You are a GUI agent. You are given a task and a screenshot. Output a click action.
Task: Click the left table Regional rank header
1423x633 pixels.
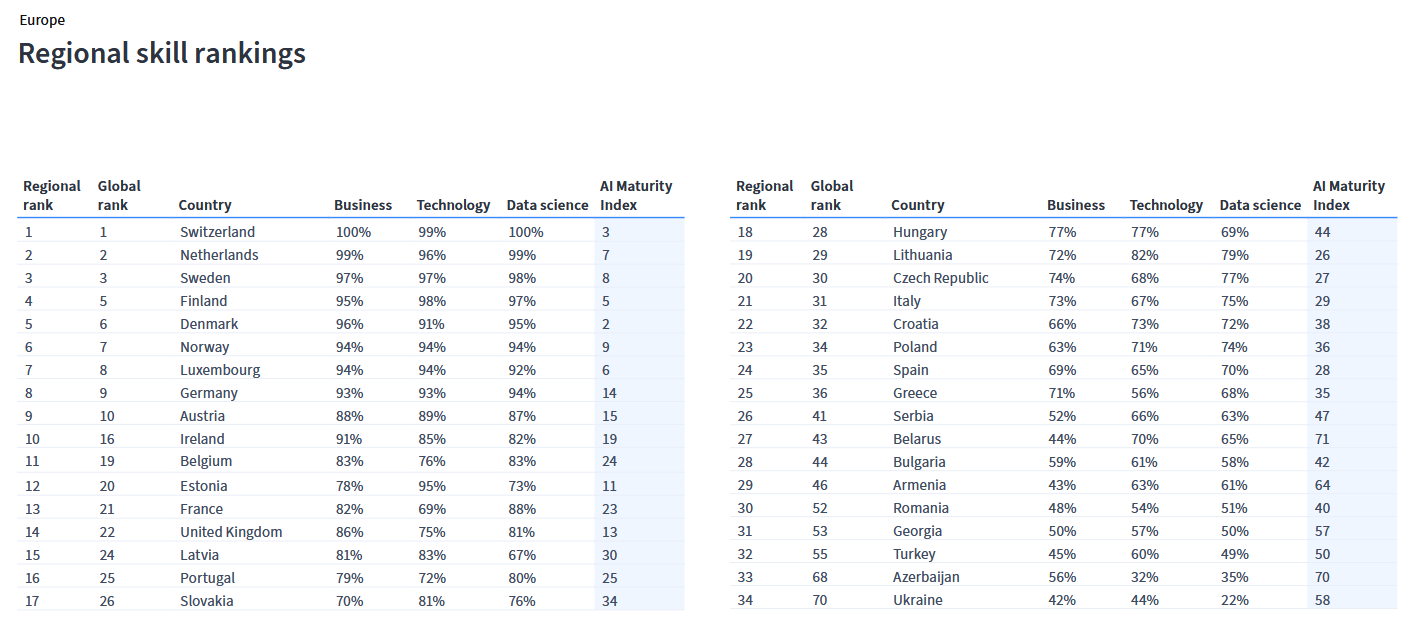point(52,195)
